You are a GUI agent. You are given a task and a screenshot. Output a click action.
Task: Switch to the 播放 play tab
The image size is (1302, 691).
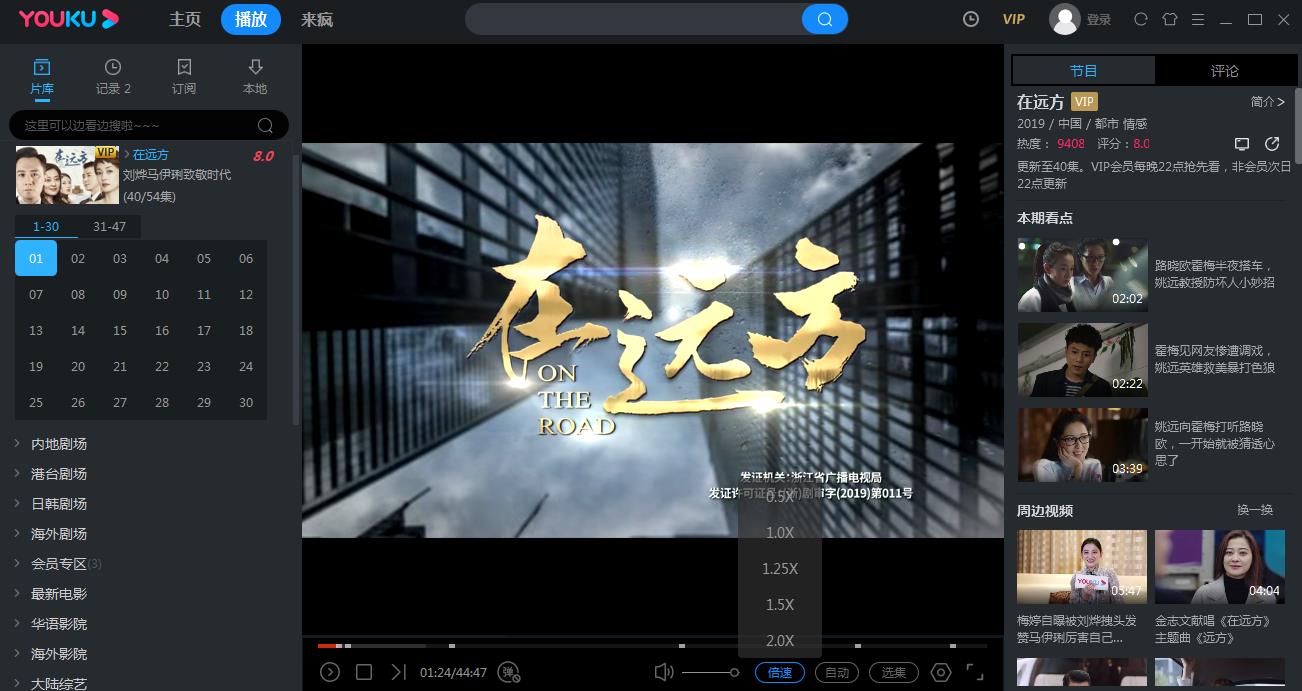click(251, 19)
